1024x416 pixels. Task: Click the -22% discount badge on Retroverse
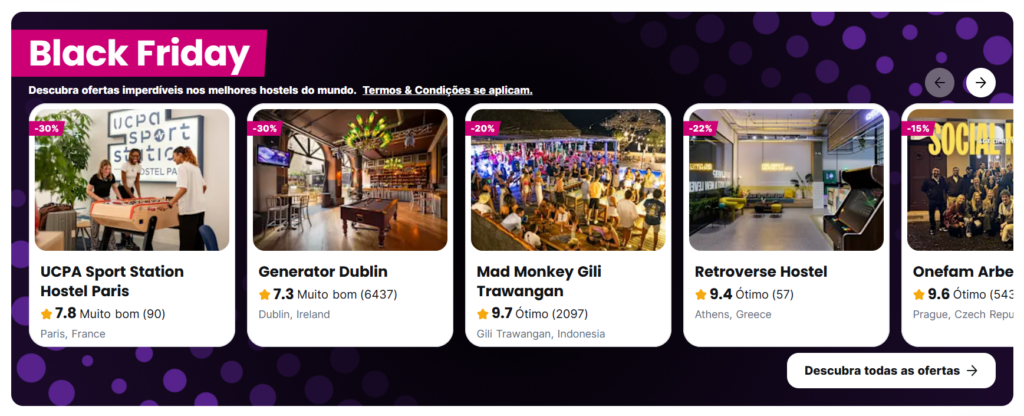pos(701,128)
